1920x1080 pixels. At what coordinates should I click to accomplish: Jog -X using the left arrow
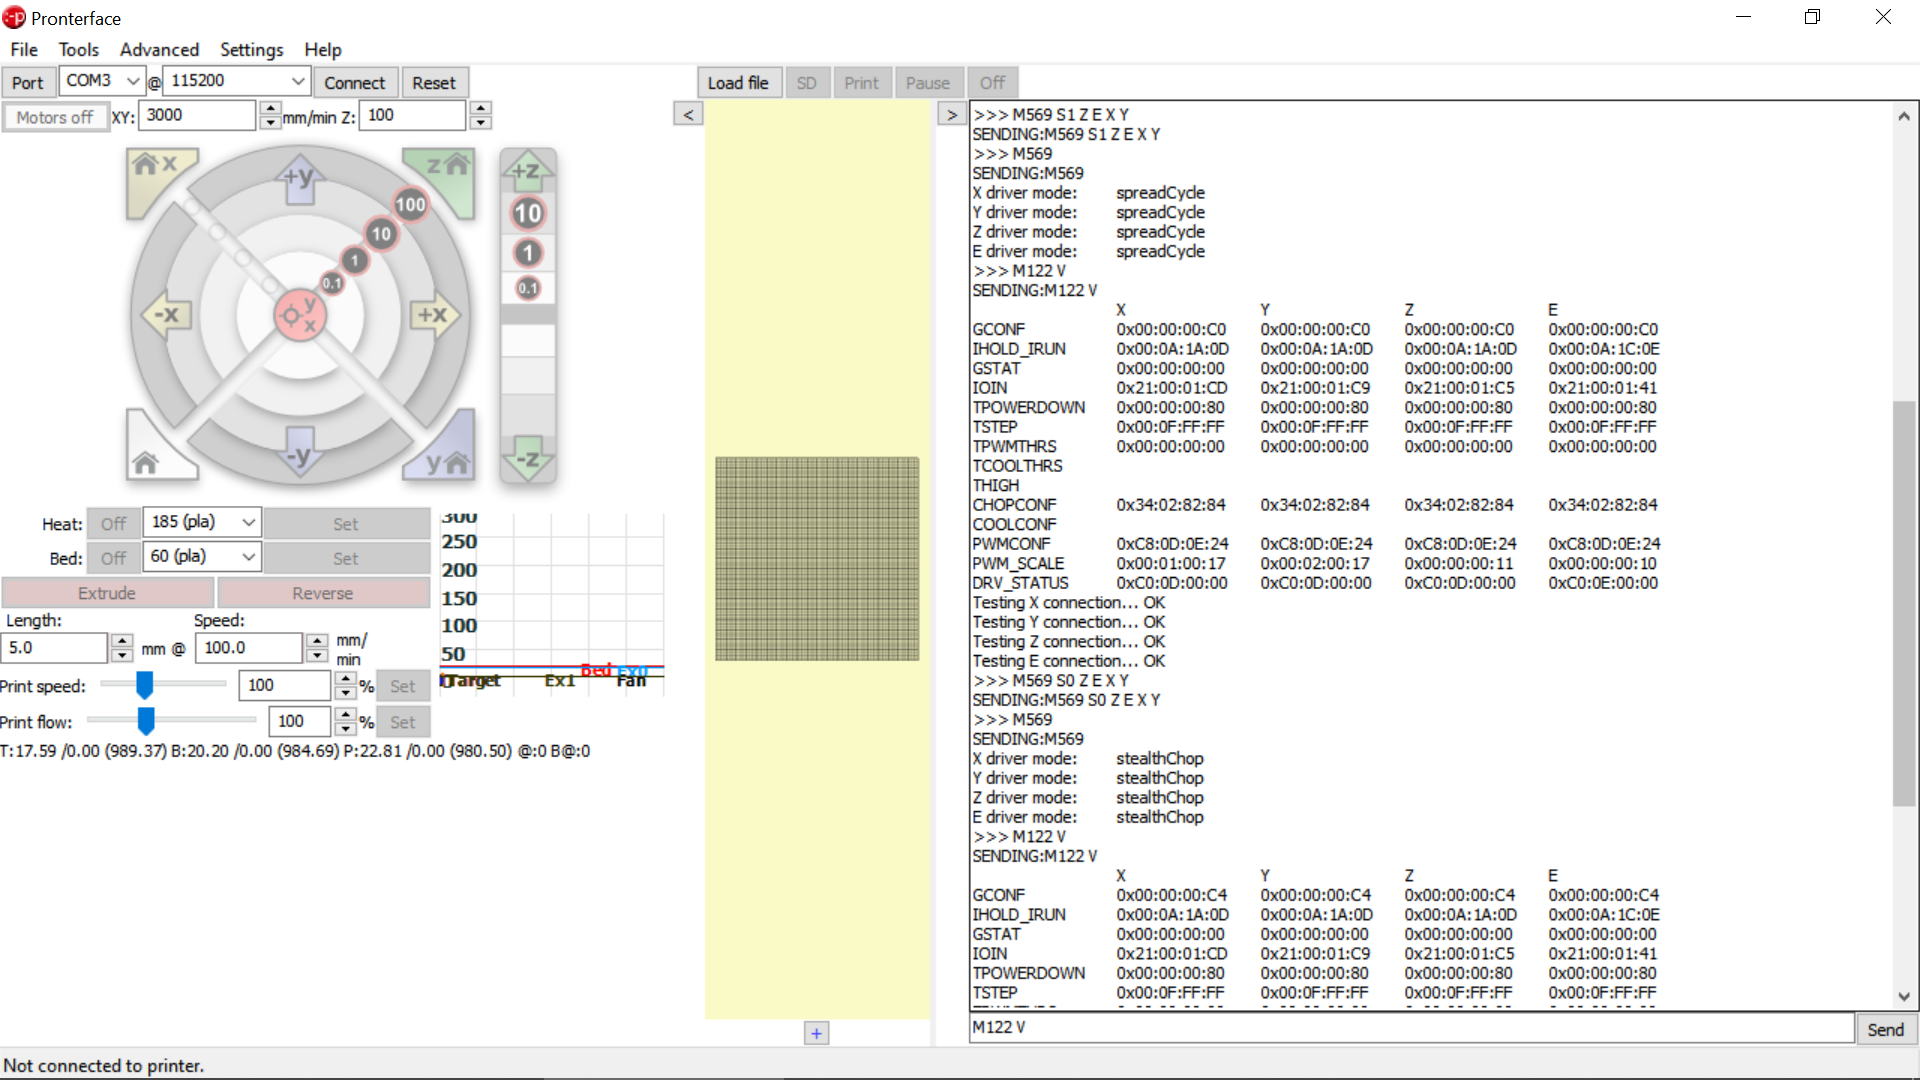(x=166, y=315)
